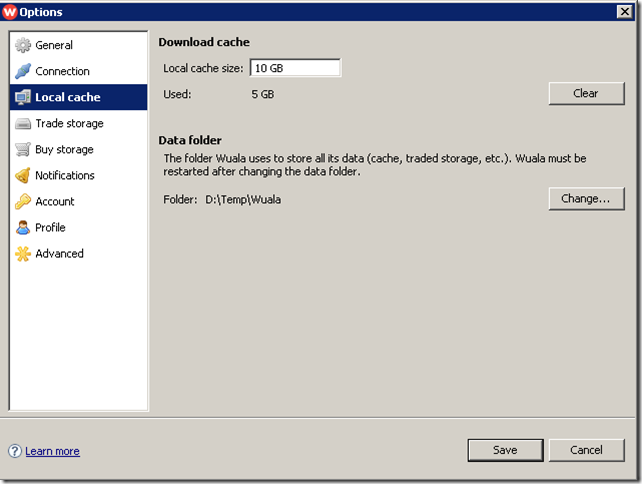Click the Account key icon

click(x=23, y=201)
